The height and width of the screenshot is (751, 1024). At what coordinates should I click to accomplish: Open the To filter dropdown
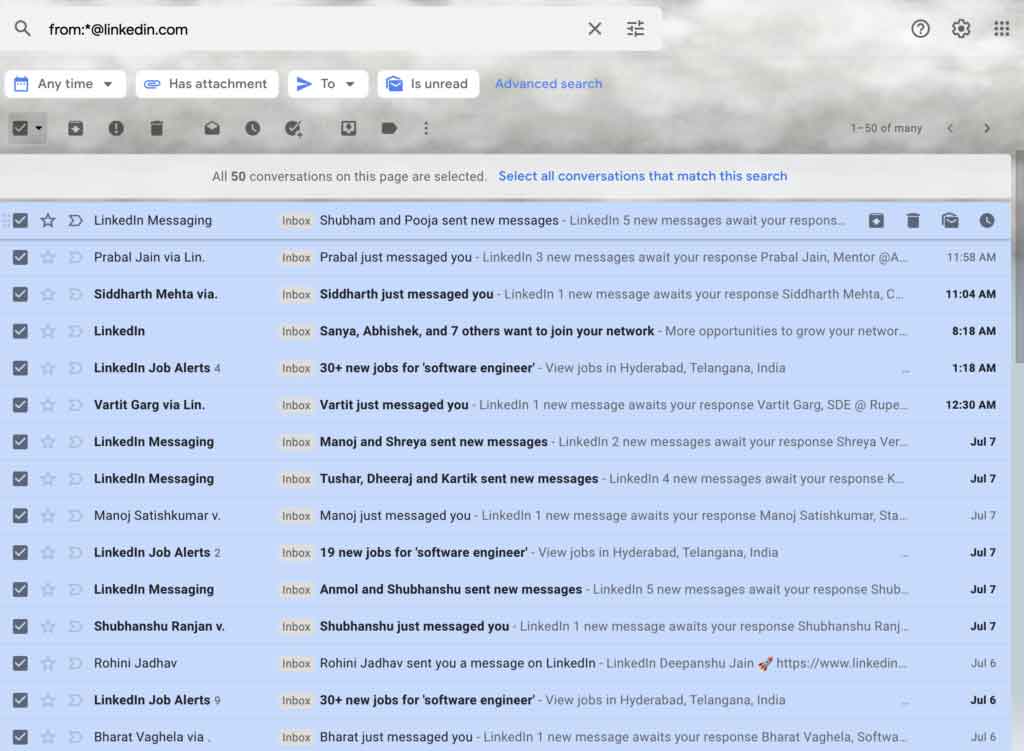[x=328, y=84]
